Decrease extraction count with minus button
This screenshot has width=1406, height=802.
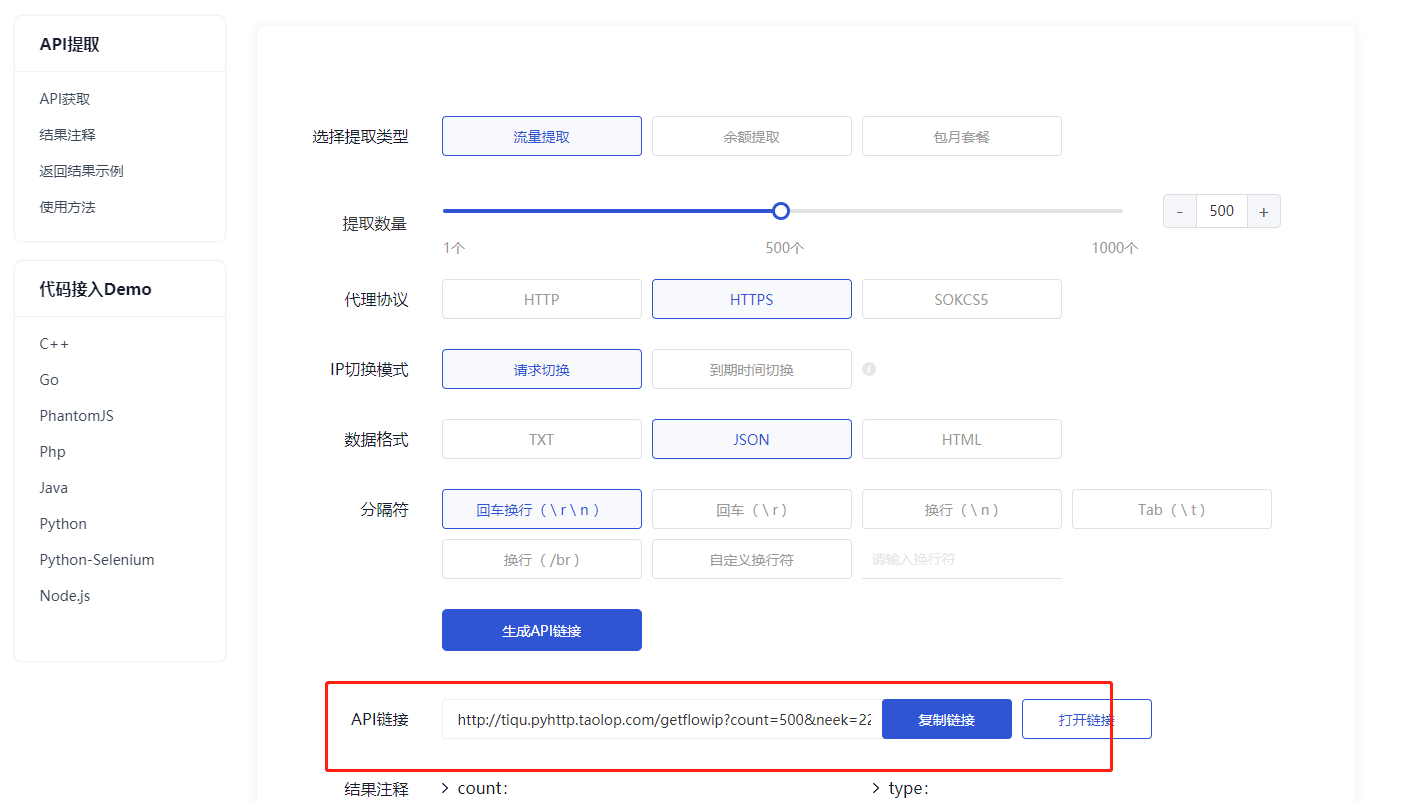(1180, 211)
